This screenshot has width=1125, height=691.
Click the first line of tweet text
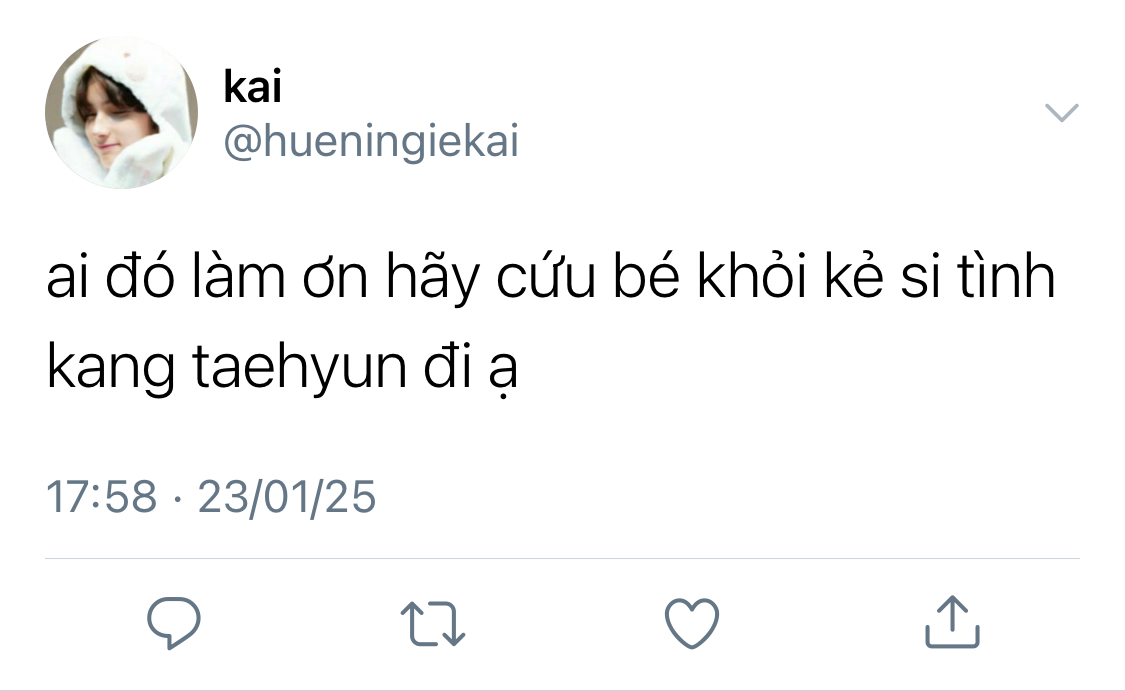pyautogui.click(x=551, y=279)
